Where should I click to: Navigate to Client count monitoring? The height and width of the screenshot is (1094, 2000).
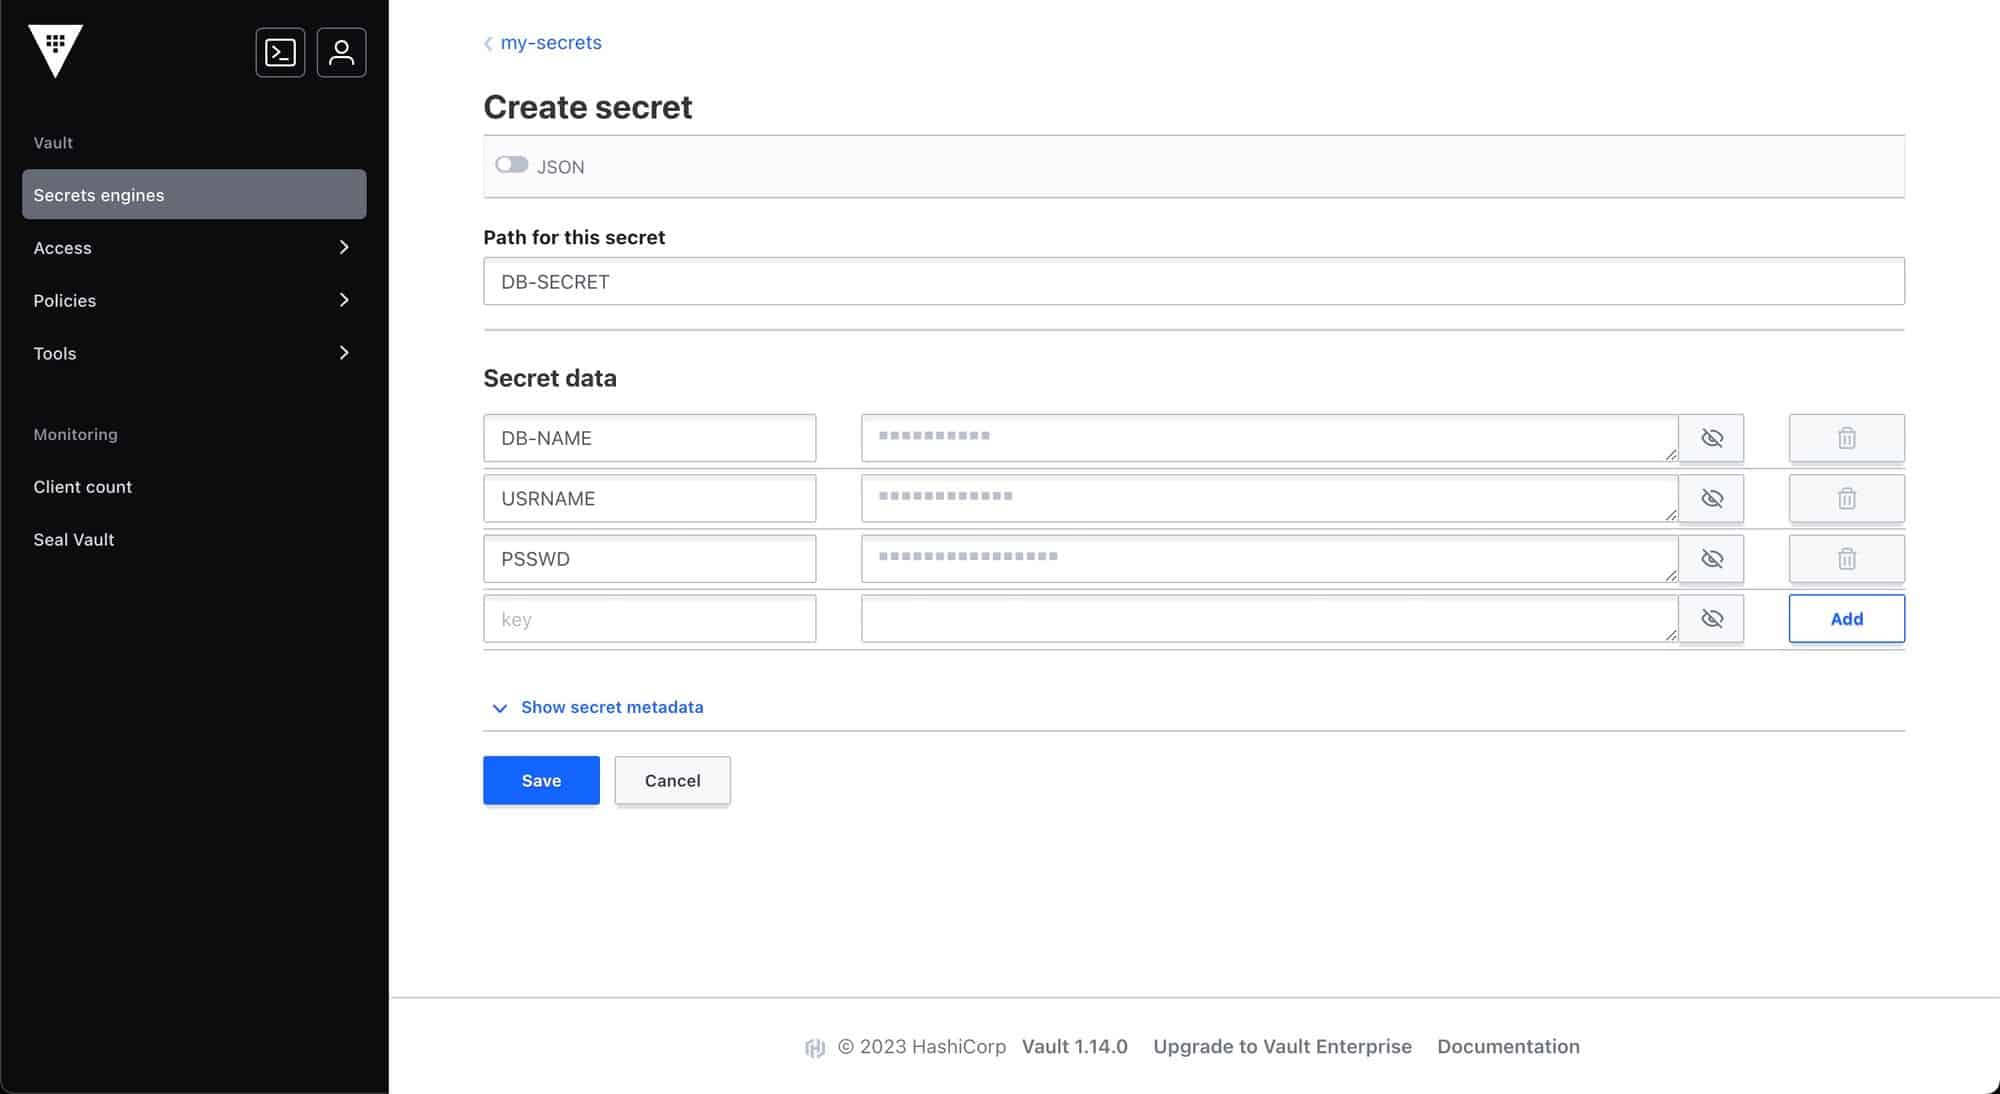tap(82, 486)
